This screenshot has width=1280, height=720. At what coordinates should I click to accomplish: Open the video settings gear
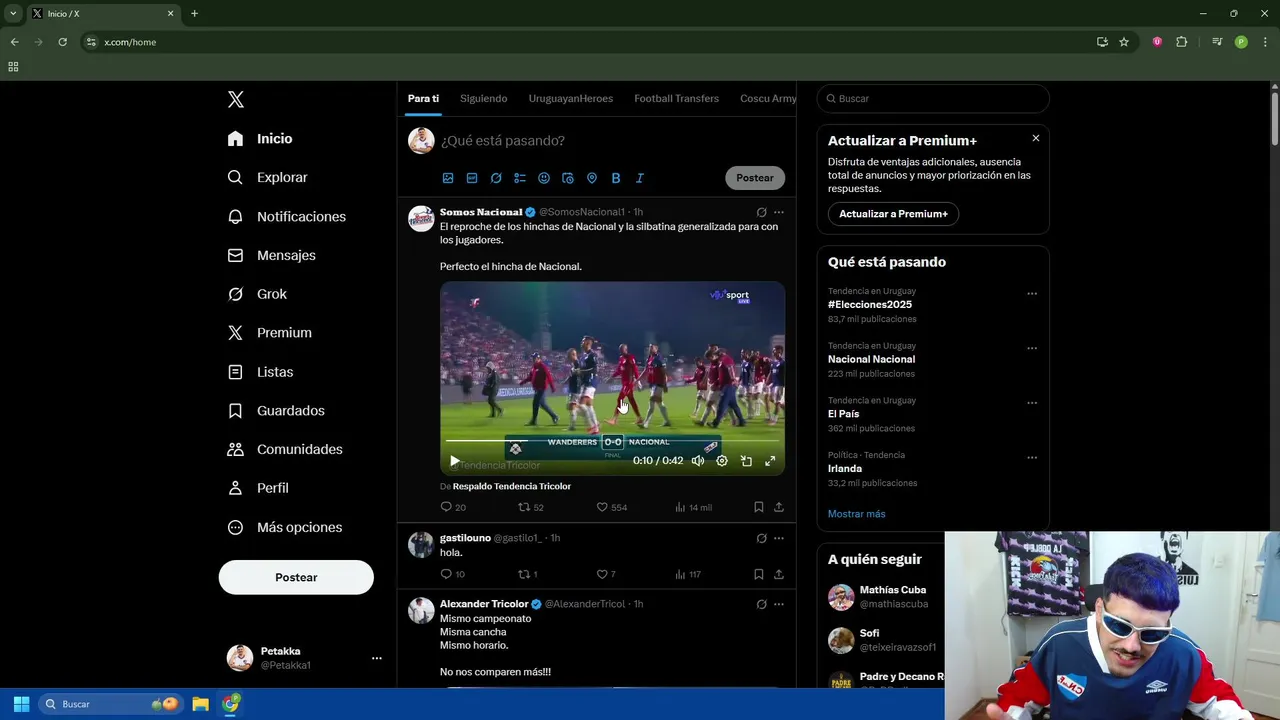pyautogui.click(x=722, y=461)
